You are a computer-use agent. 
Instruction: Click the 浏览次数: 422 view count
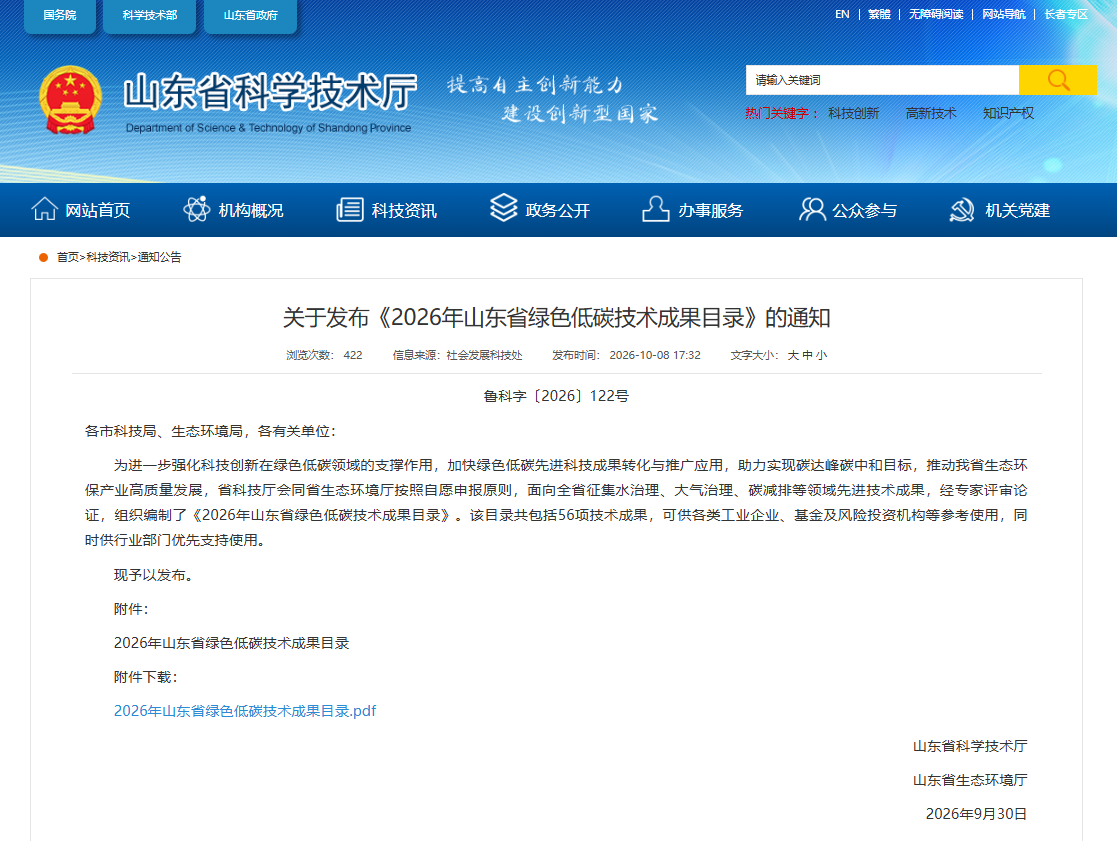pyautogui.click(x=324, y=355)
